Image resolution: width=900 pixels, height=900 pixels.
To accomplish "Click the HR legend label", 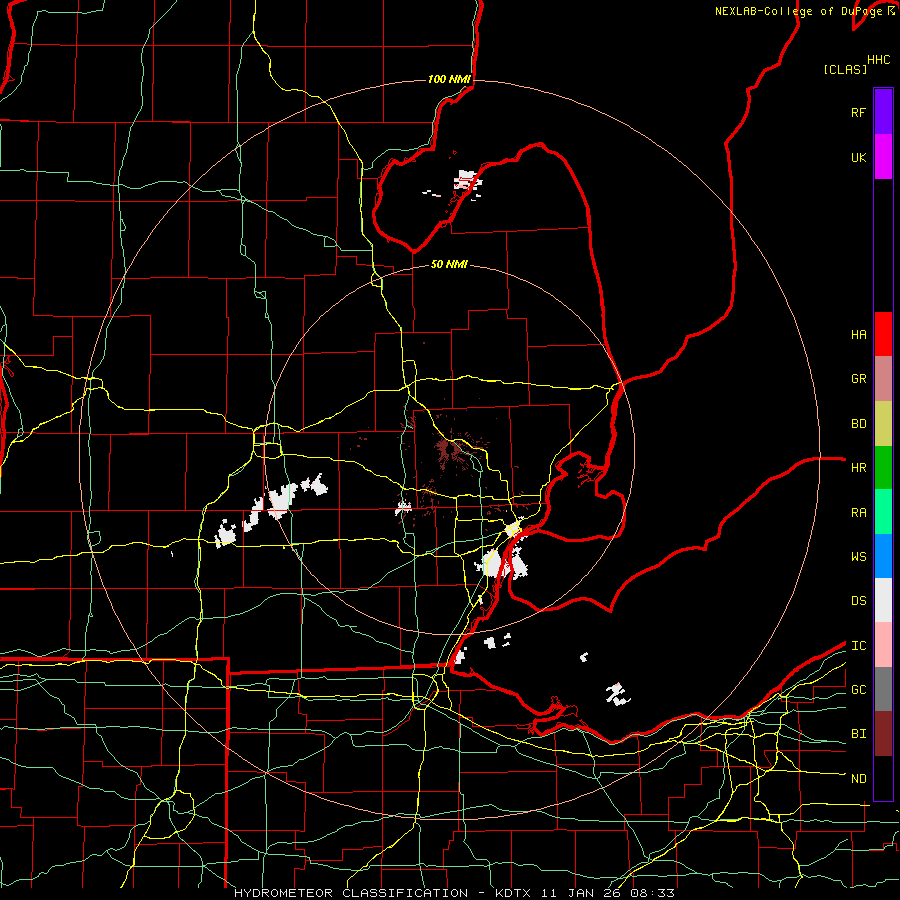I will point(858,468).
